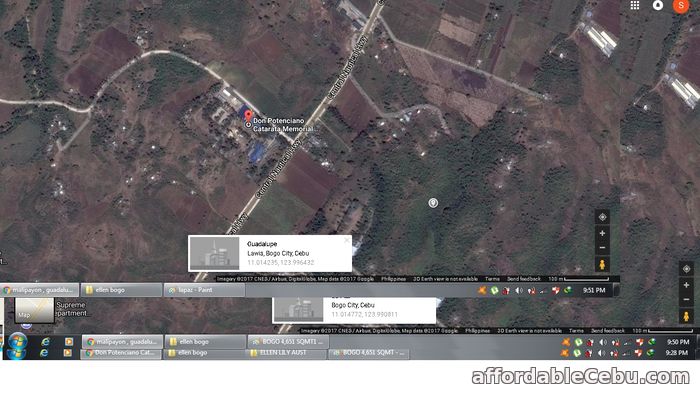Click volume icon in 9:50 PM taskbar
Viewport: 700px width, 394px height.
pos(603,342)
